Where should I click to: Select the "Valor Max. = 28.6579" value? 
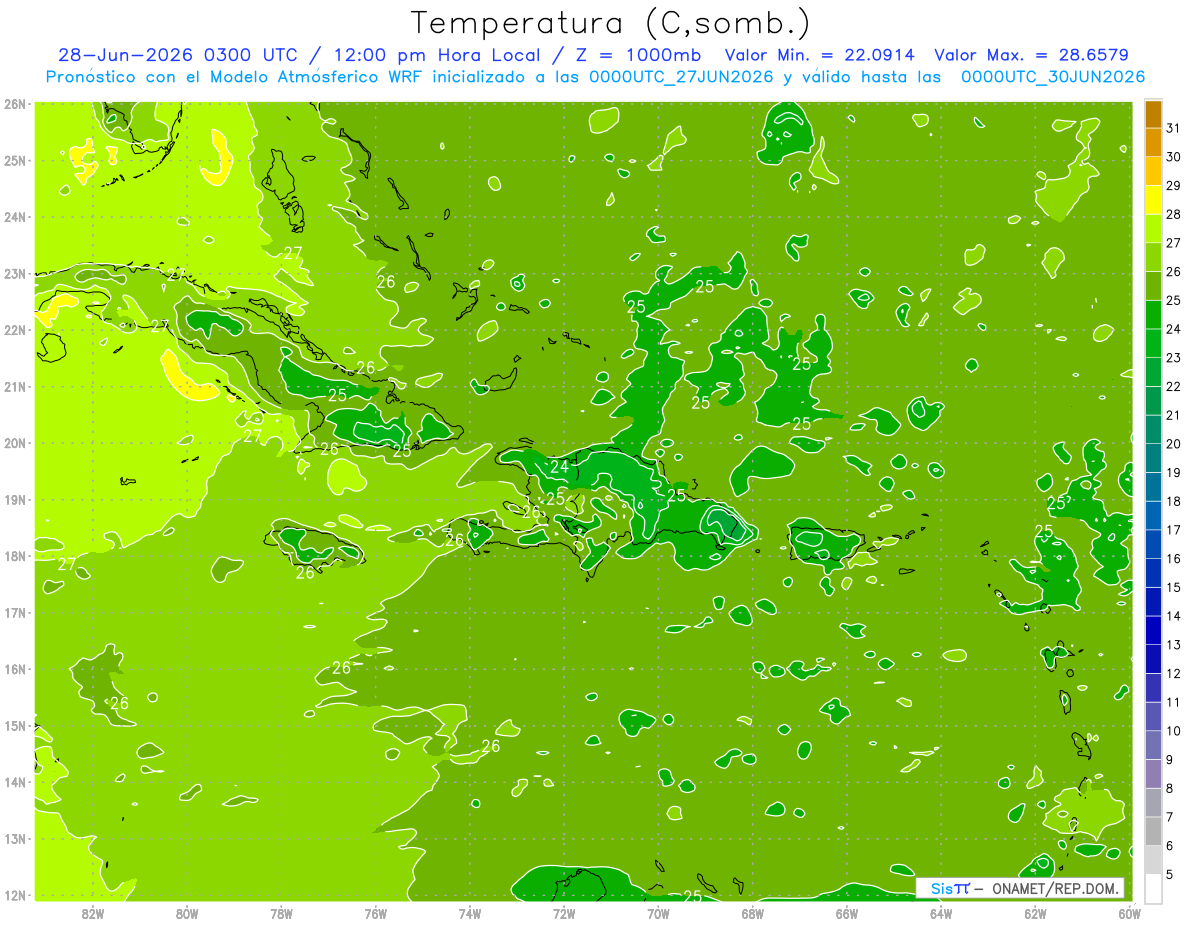1031,55
